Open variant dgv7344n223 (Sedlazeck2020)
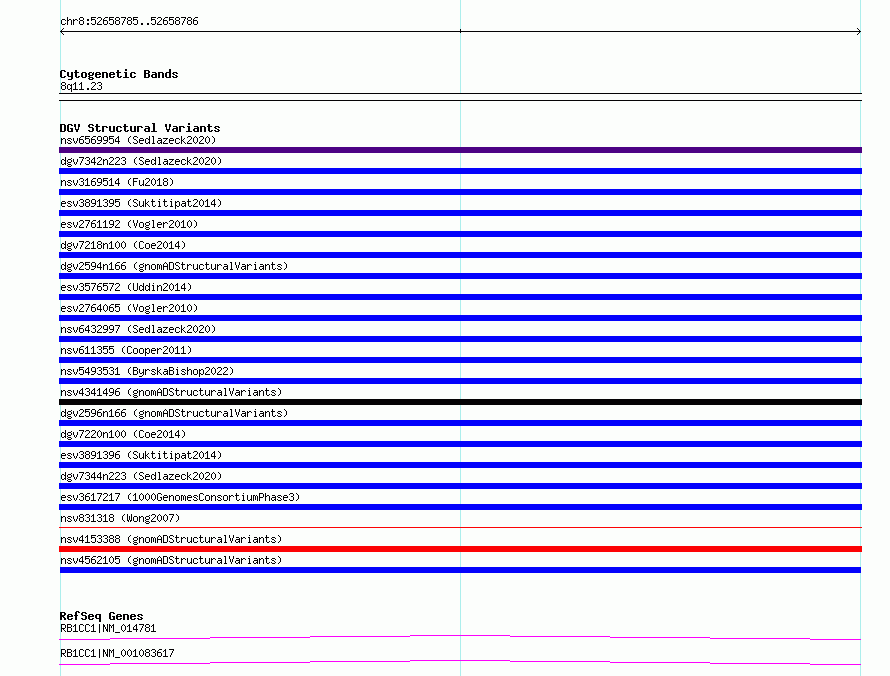 [x=141, y=476]
